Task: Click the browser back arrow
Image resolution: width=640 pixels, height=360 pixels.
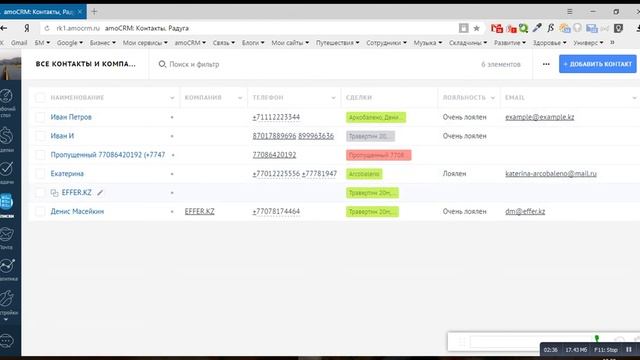Action: coord(4,28)
